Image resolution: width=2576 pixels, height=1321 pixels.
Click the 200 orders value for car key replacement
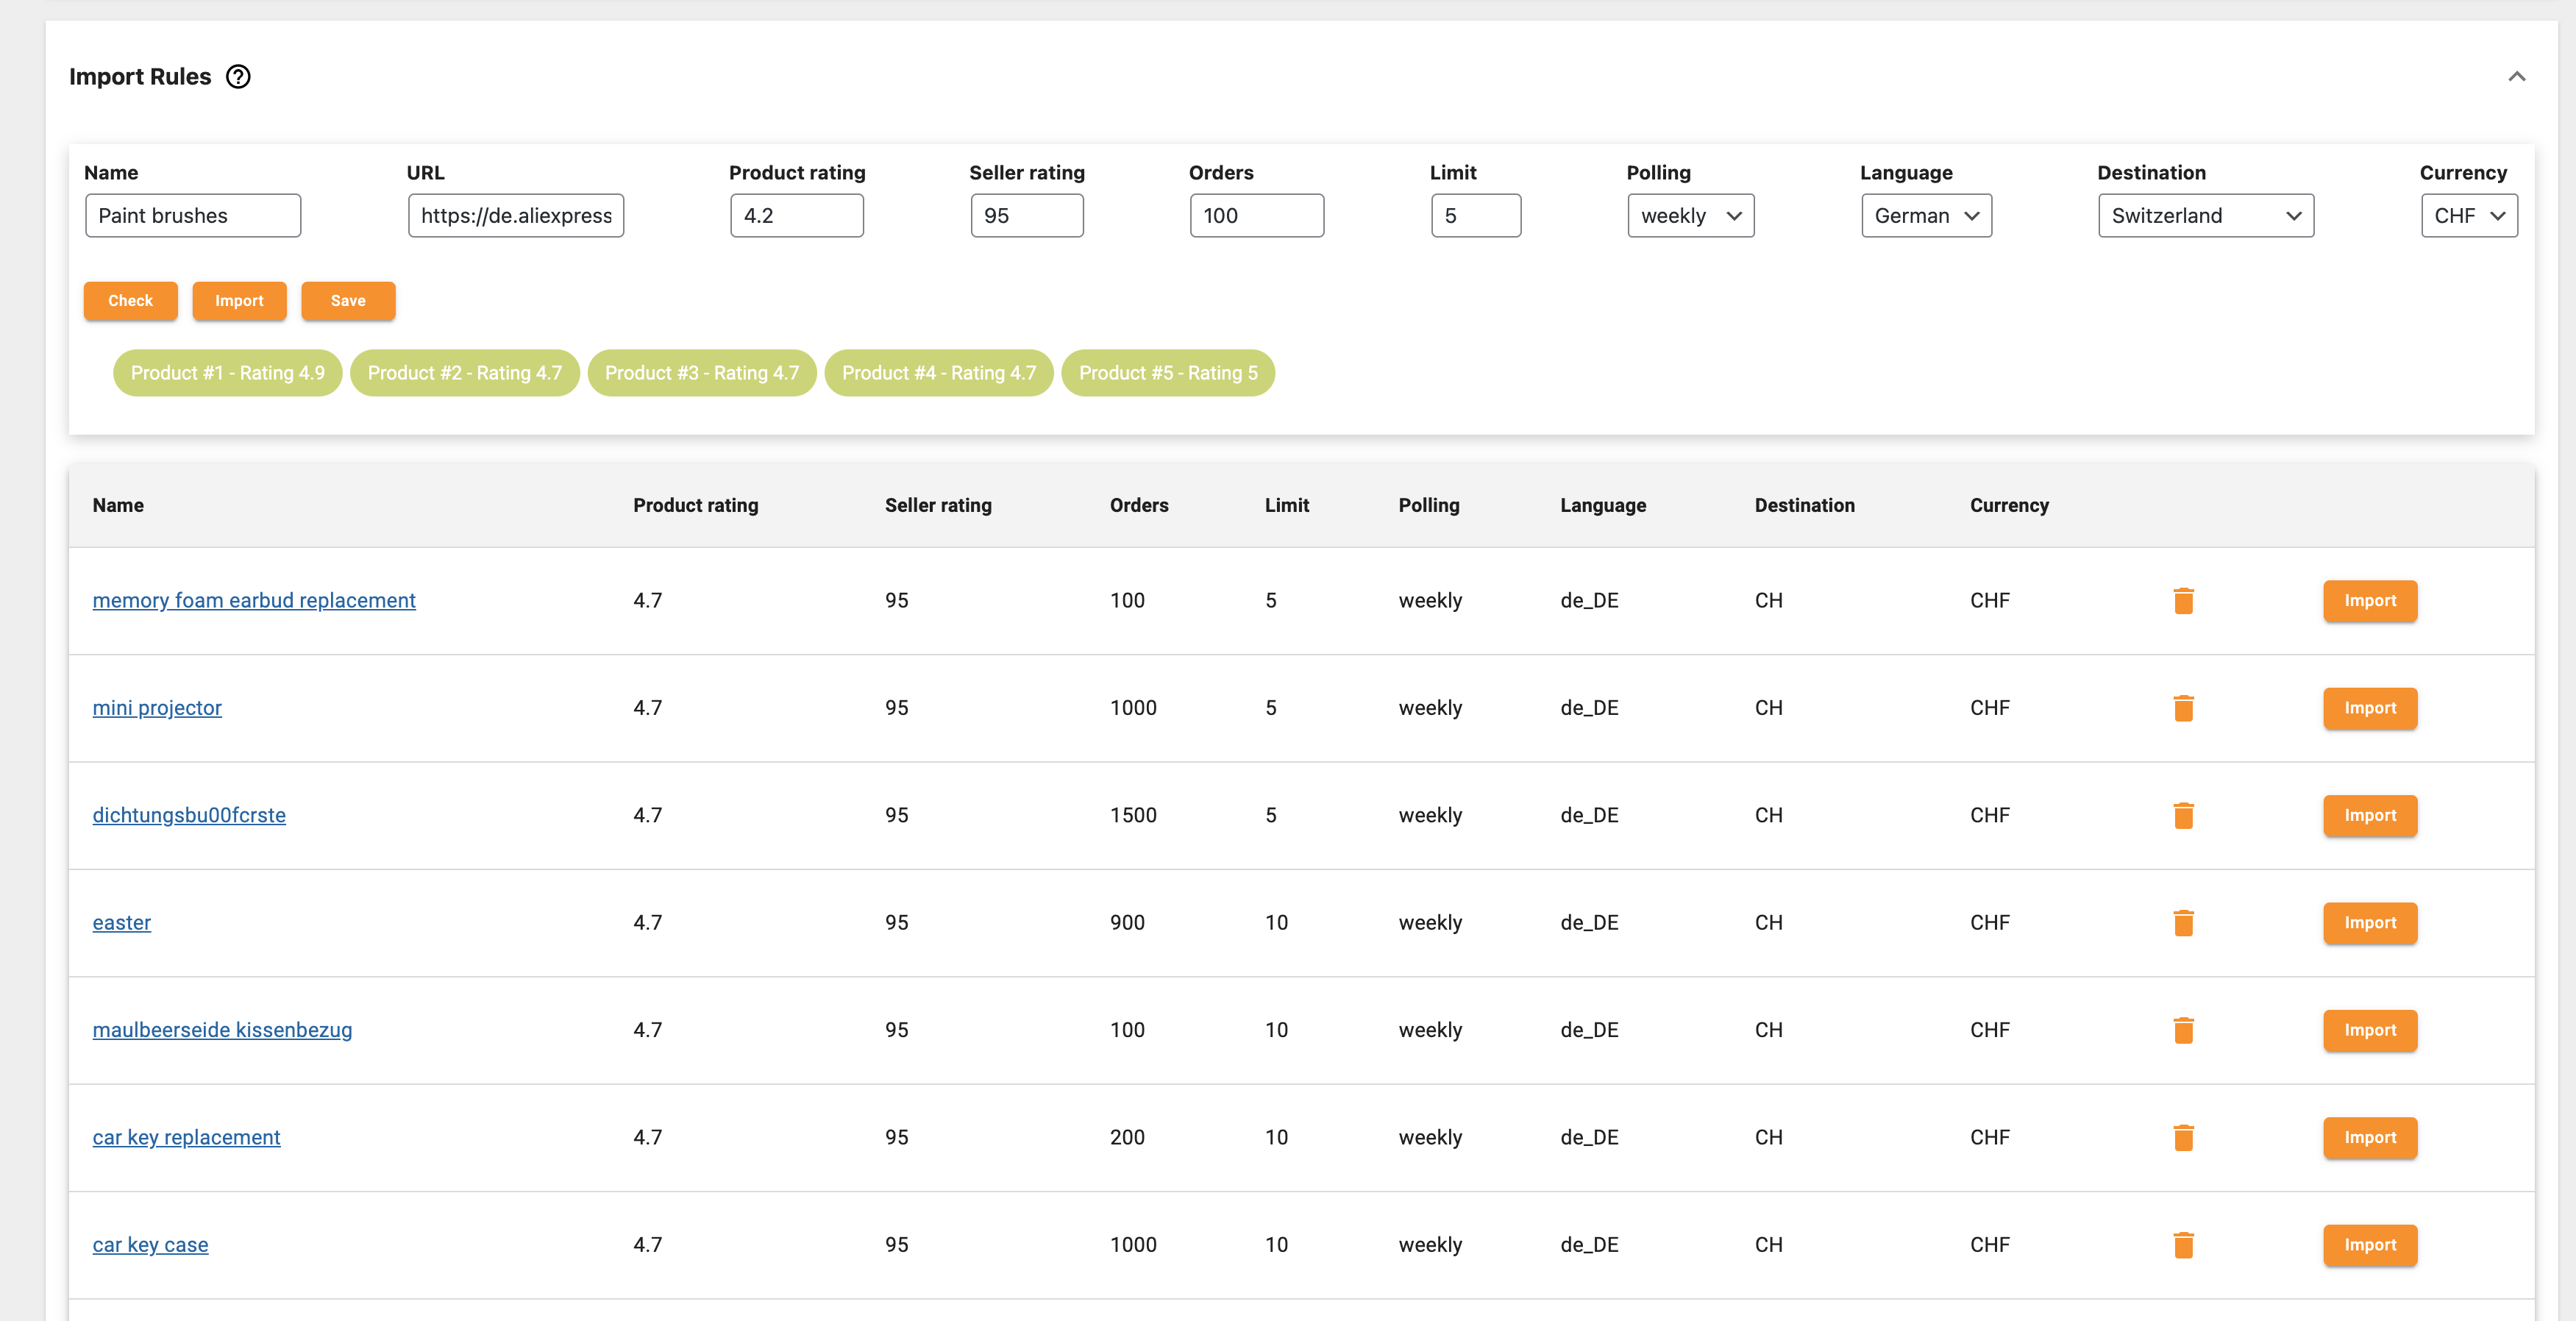[x=1127, y=1137]
